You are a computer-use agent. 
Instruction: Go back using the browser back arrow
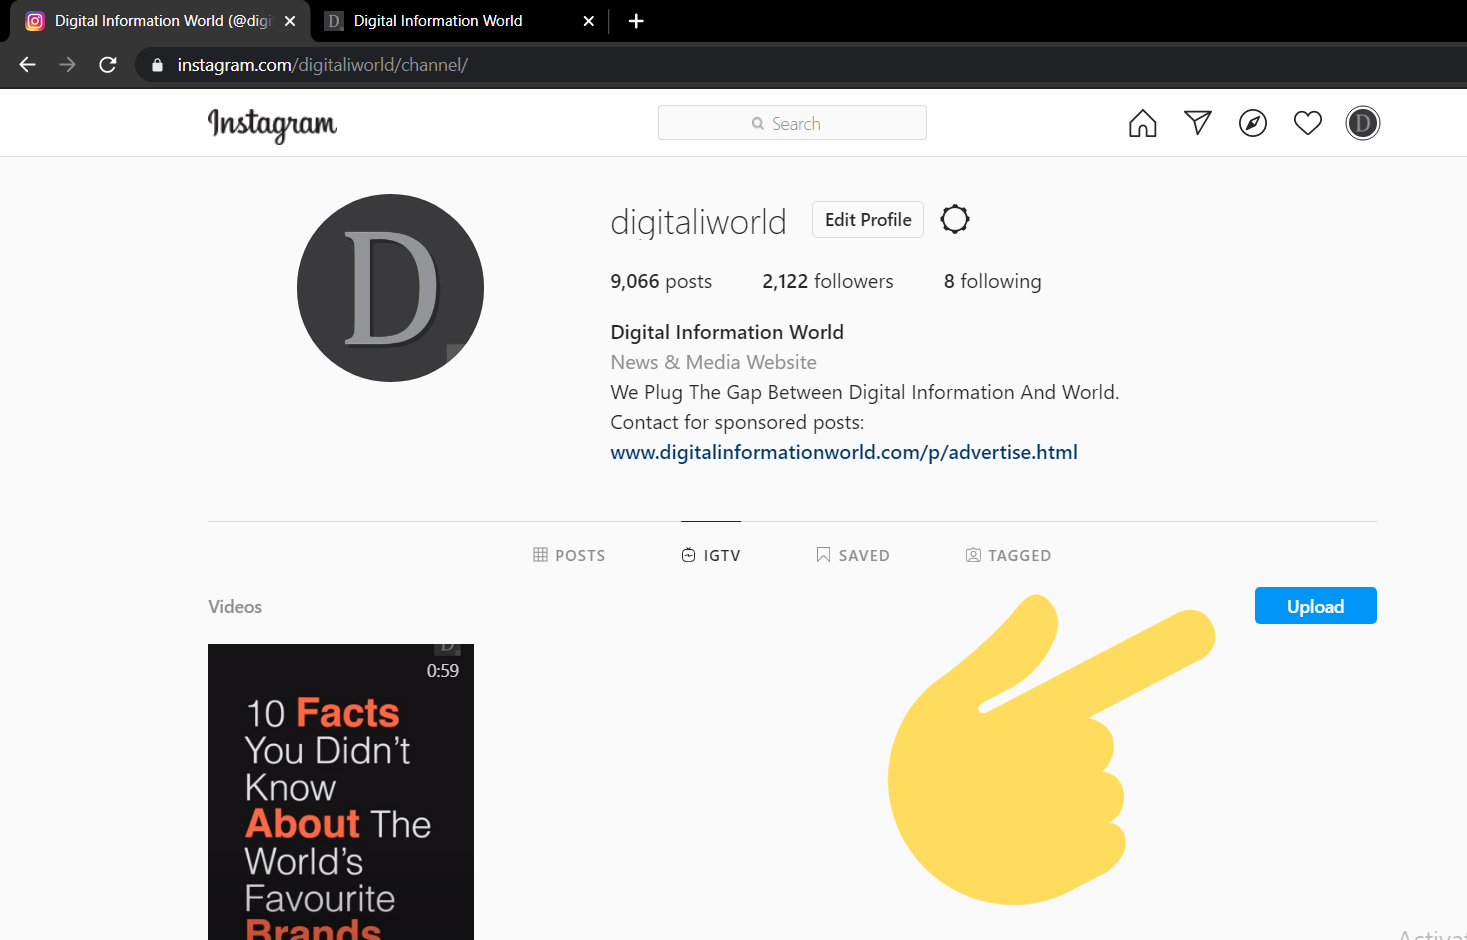click(x=26, y=64)
